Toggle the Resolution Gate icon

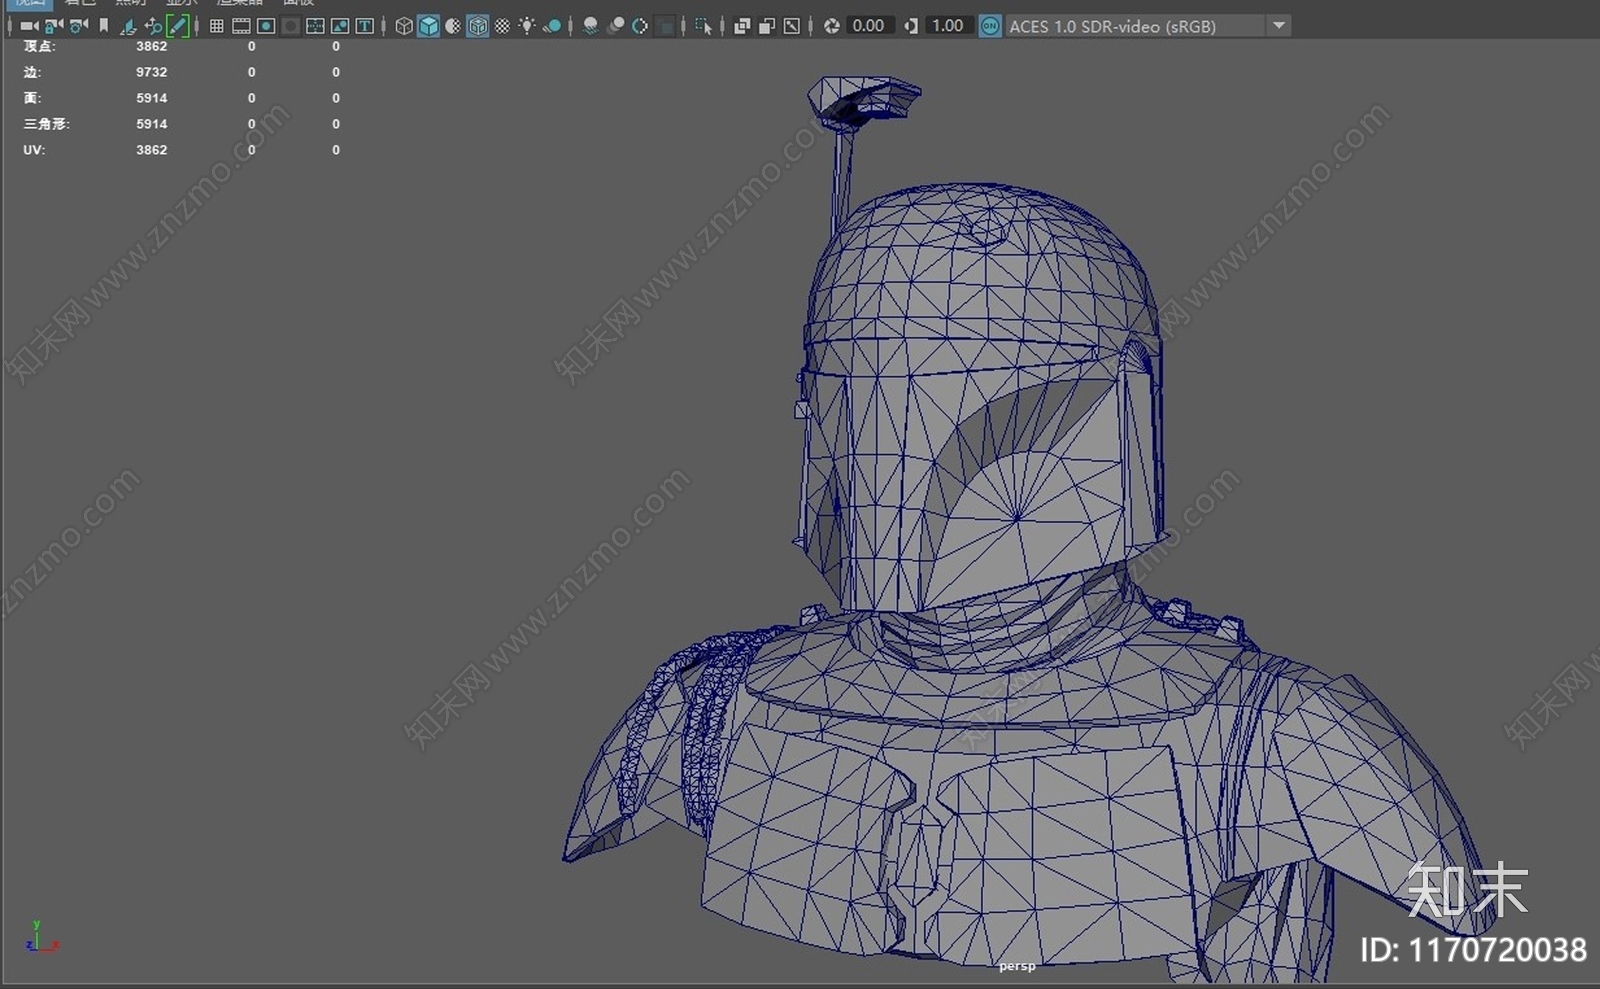tap(266, 26)
